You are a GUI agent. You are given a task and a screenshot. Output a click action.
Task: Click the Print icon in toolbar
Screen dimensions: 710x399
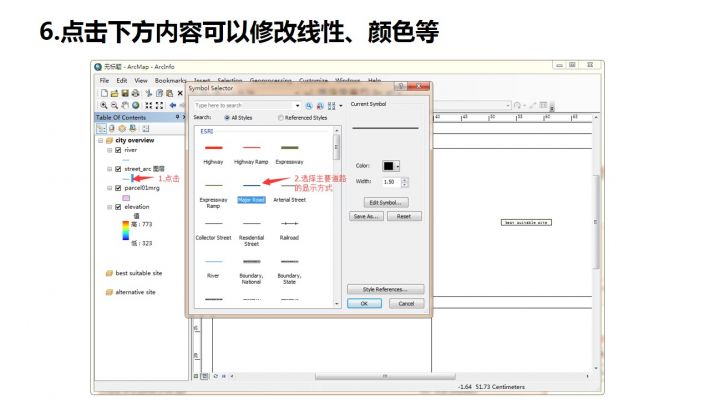click(135, 93)
